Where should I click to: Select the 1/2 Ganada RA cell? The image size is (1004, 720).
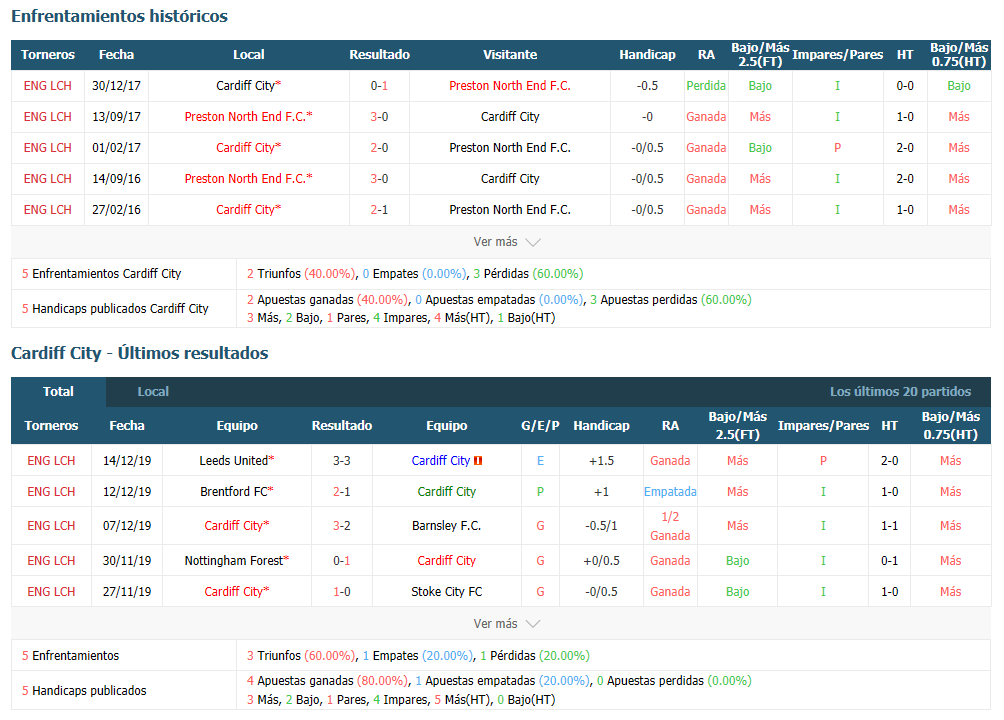coord(670,526)
